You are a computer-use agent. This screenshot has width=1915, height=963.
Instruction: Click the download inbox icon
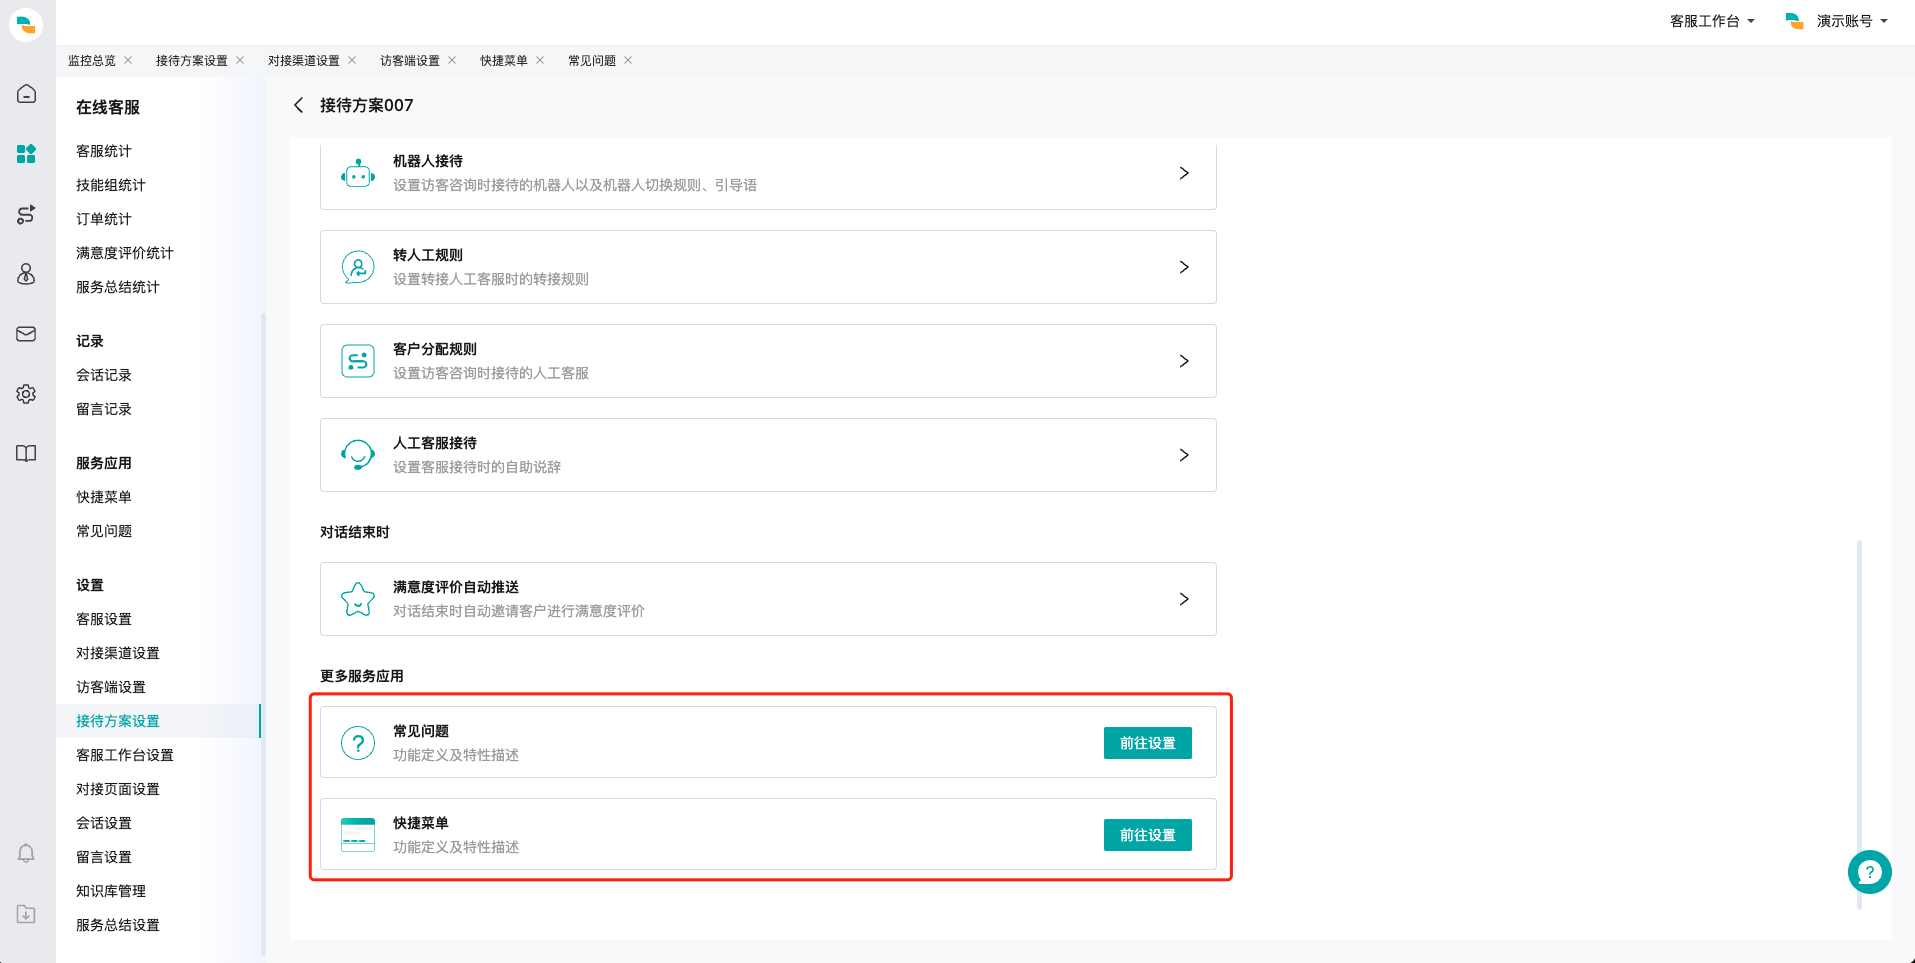pos(27,914)
